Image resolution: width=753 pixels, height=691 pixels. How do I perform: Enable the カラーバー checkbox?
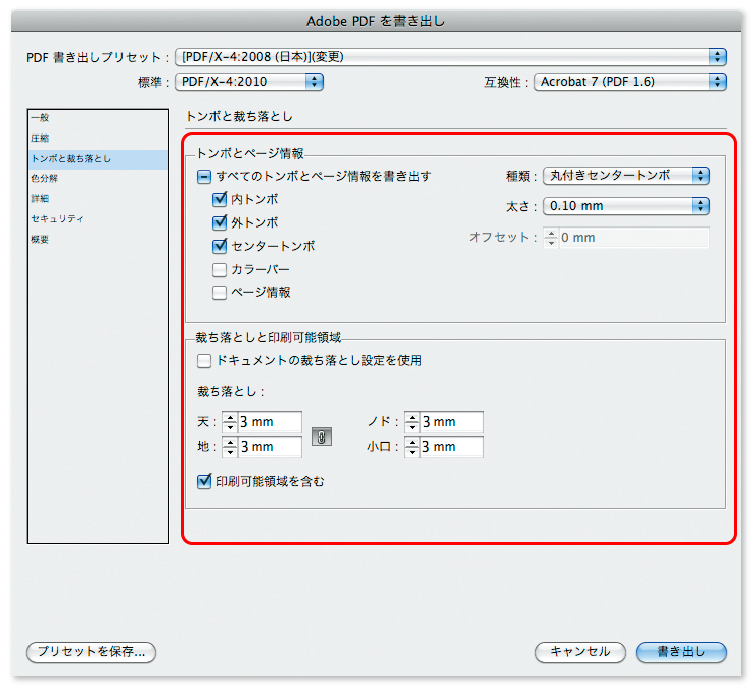pos(219,269)
